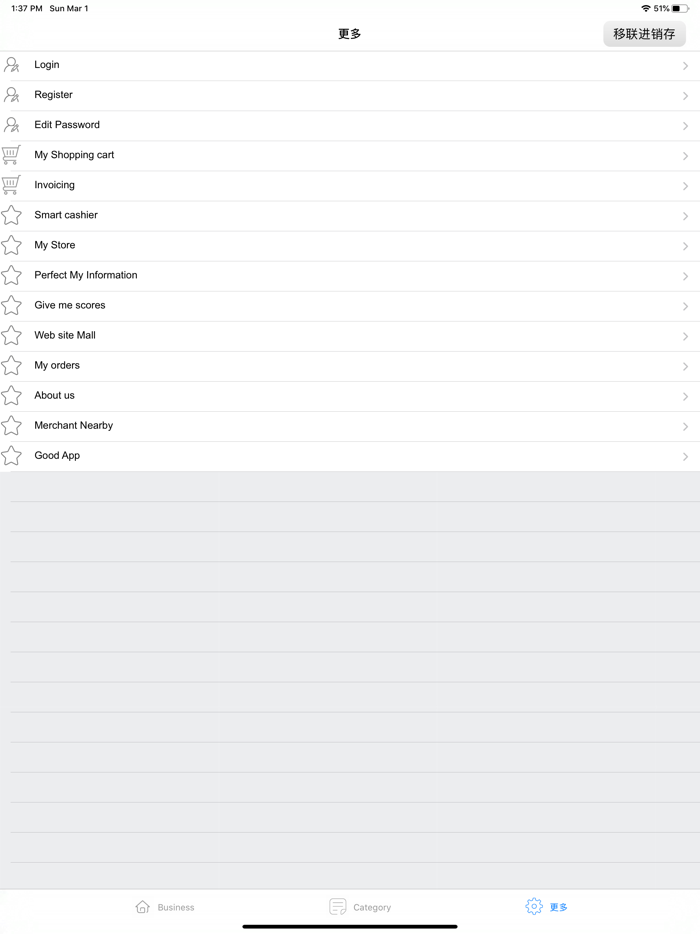Tap the cart icon beside My Shopping cart

point(11,155)
